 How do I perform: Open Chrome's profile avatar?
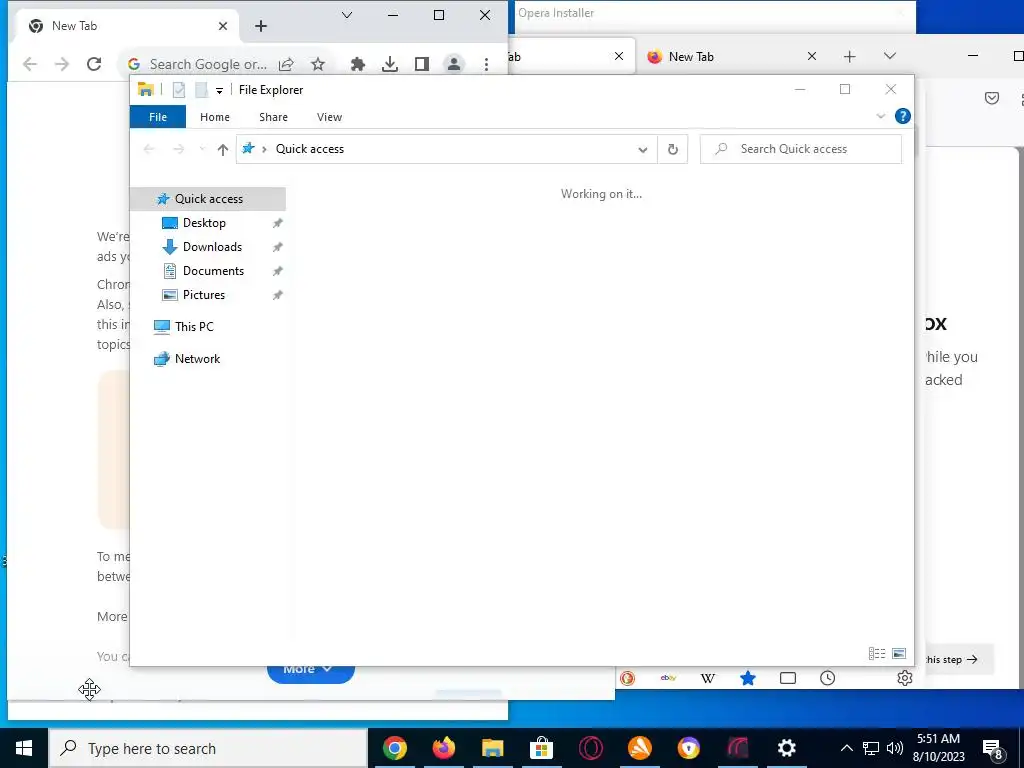coord(454,64)
